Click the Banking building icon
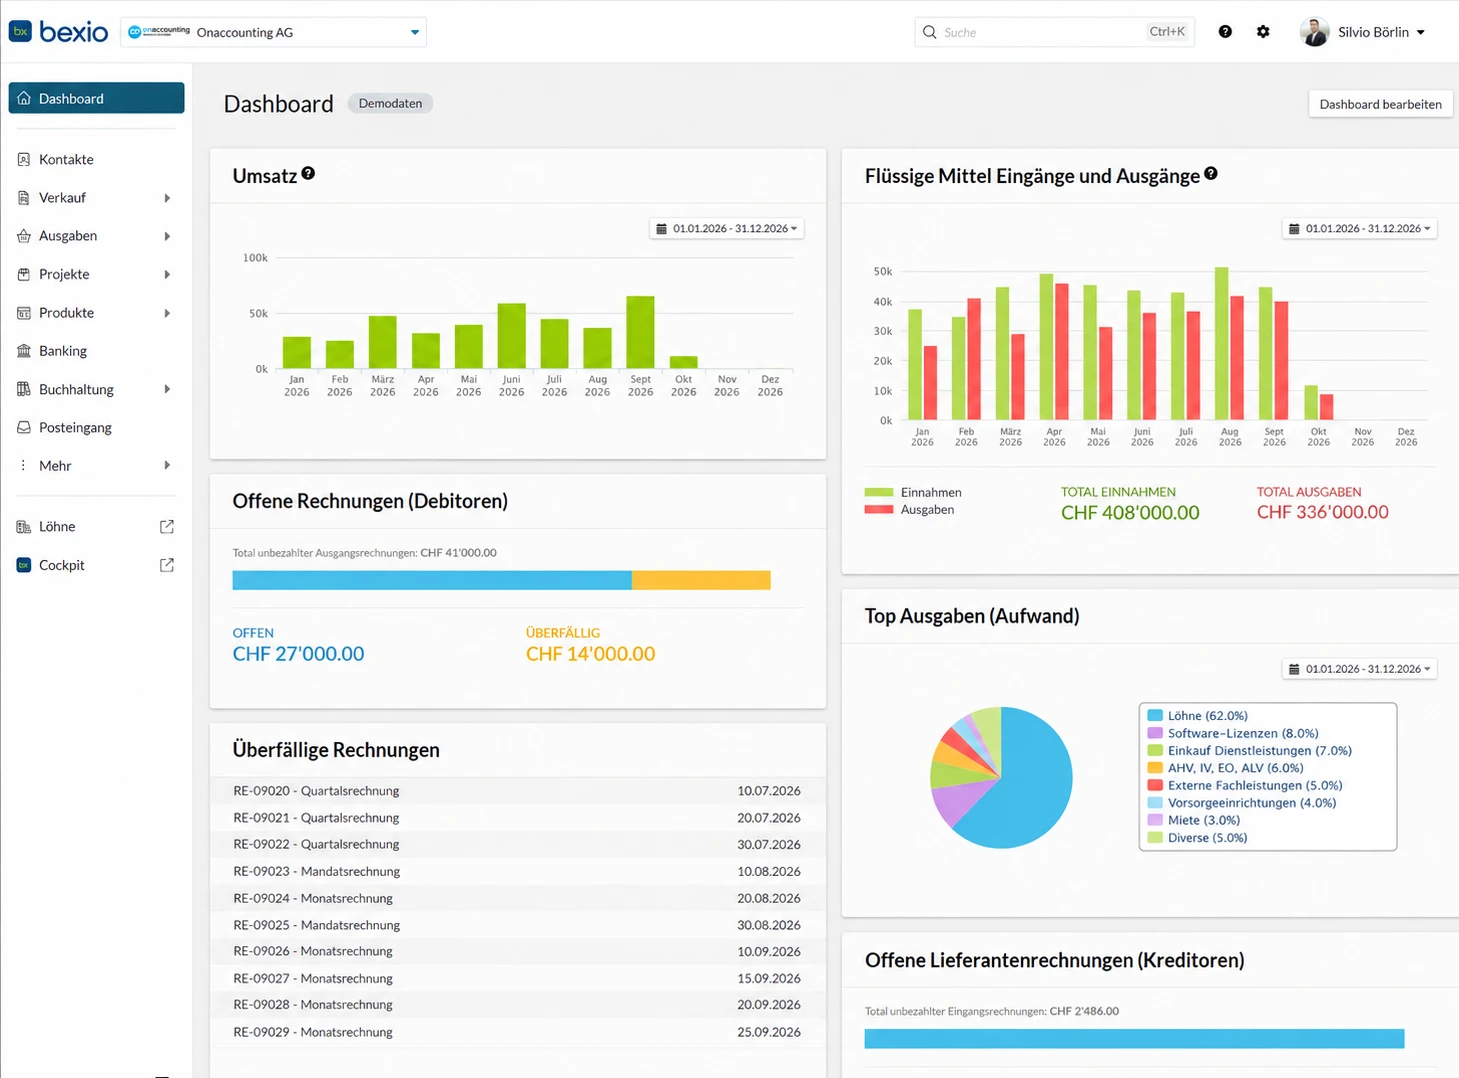 [x=24, y=351]
